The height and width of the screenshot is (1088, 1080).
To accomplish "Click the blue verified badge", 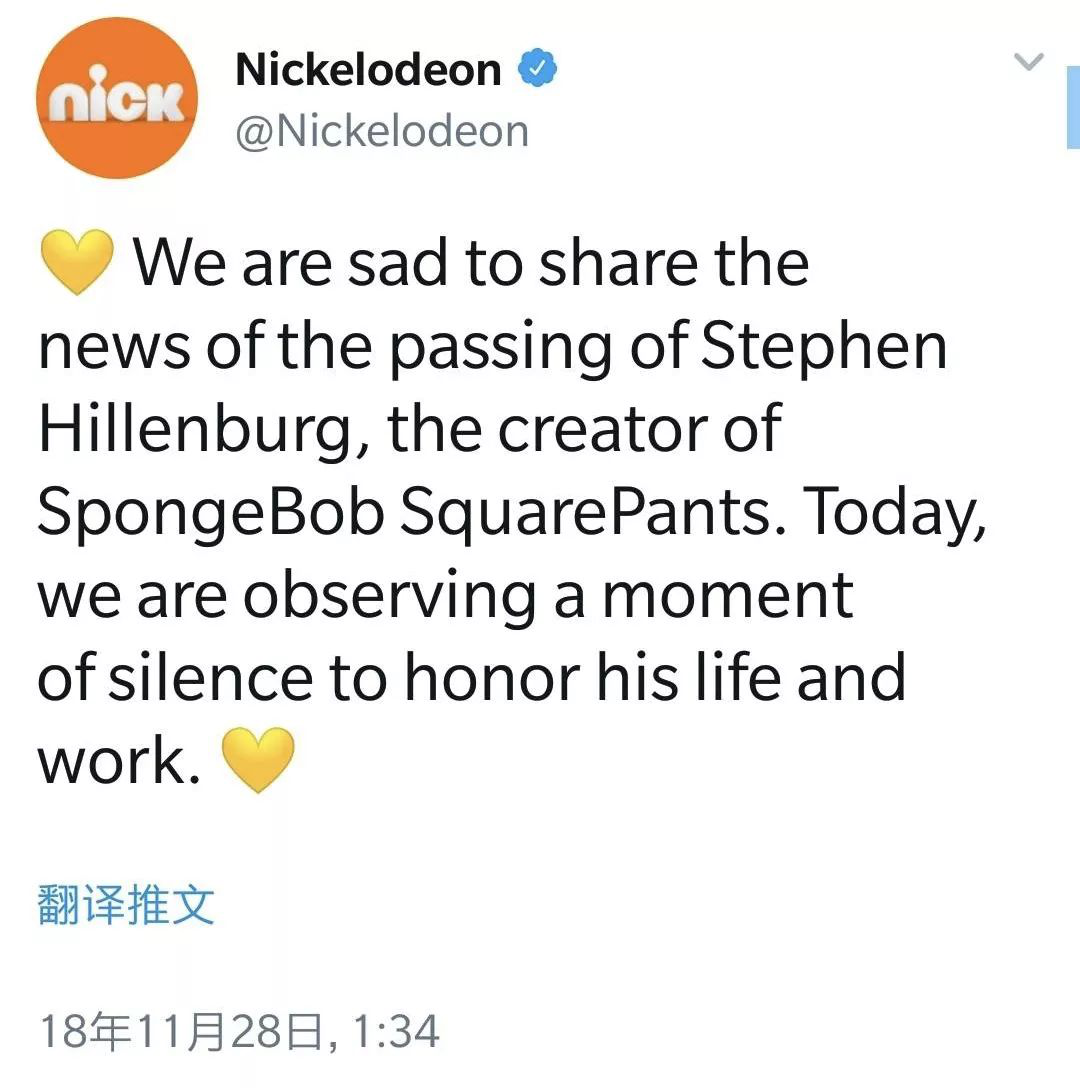I will [x=538, y=68].
